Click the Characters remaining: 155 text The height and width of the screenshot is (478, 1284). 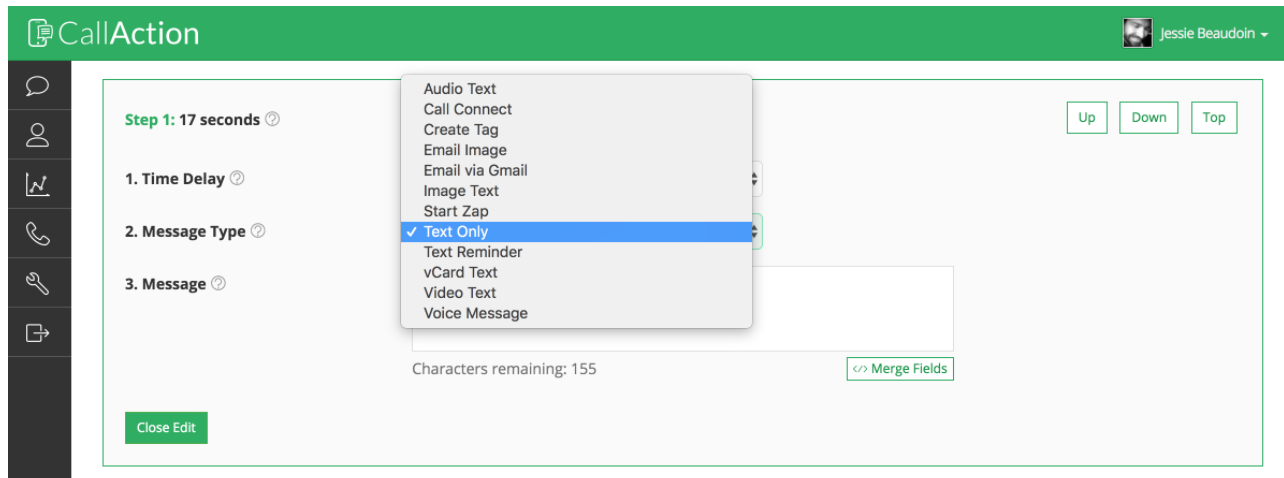[x=504, y=369]
